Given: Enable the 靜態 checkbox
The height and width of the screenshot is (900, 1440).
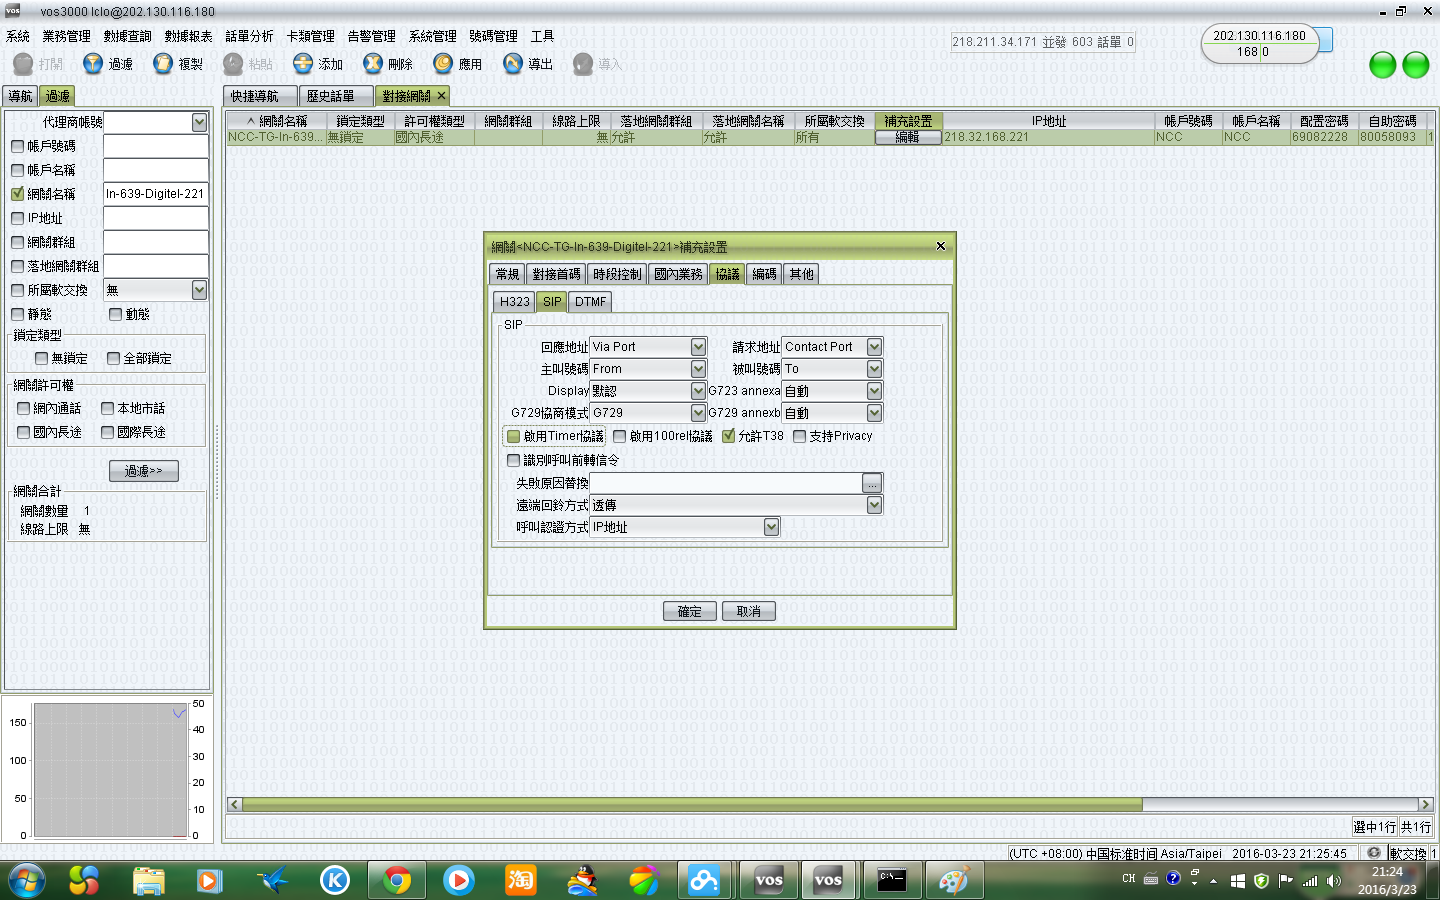Looking at the screenshot, I should tap(17, 314).
